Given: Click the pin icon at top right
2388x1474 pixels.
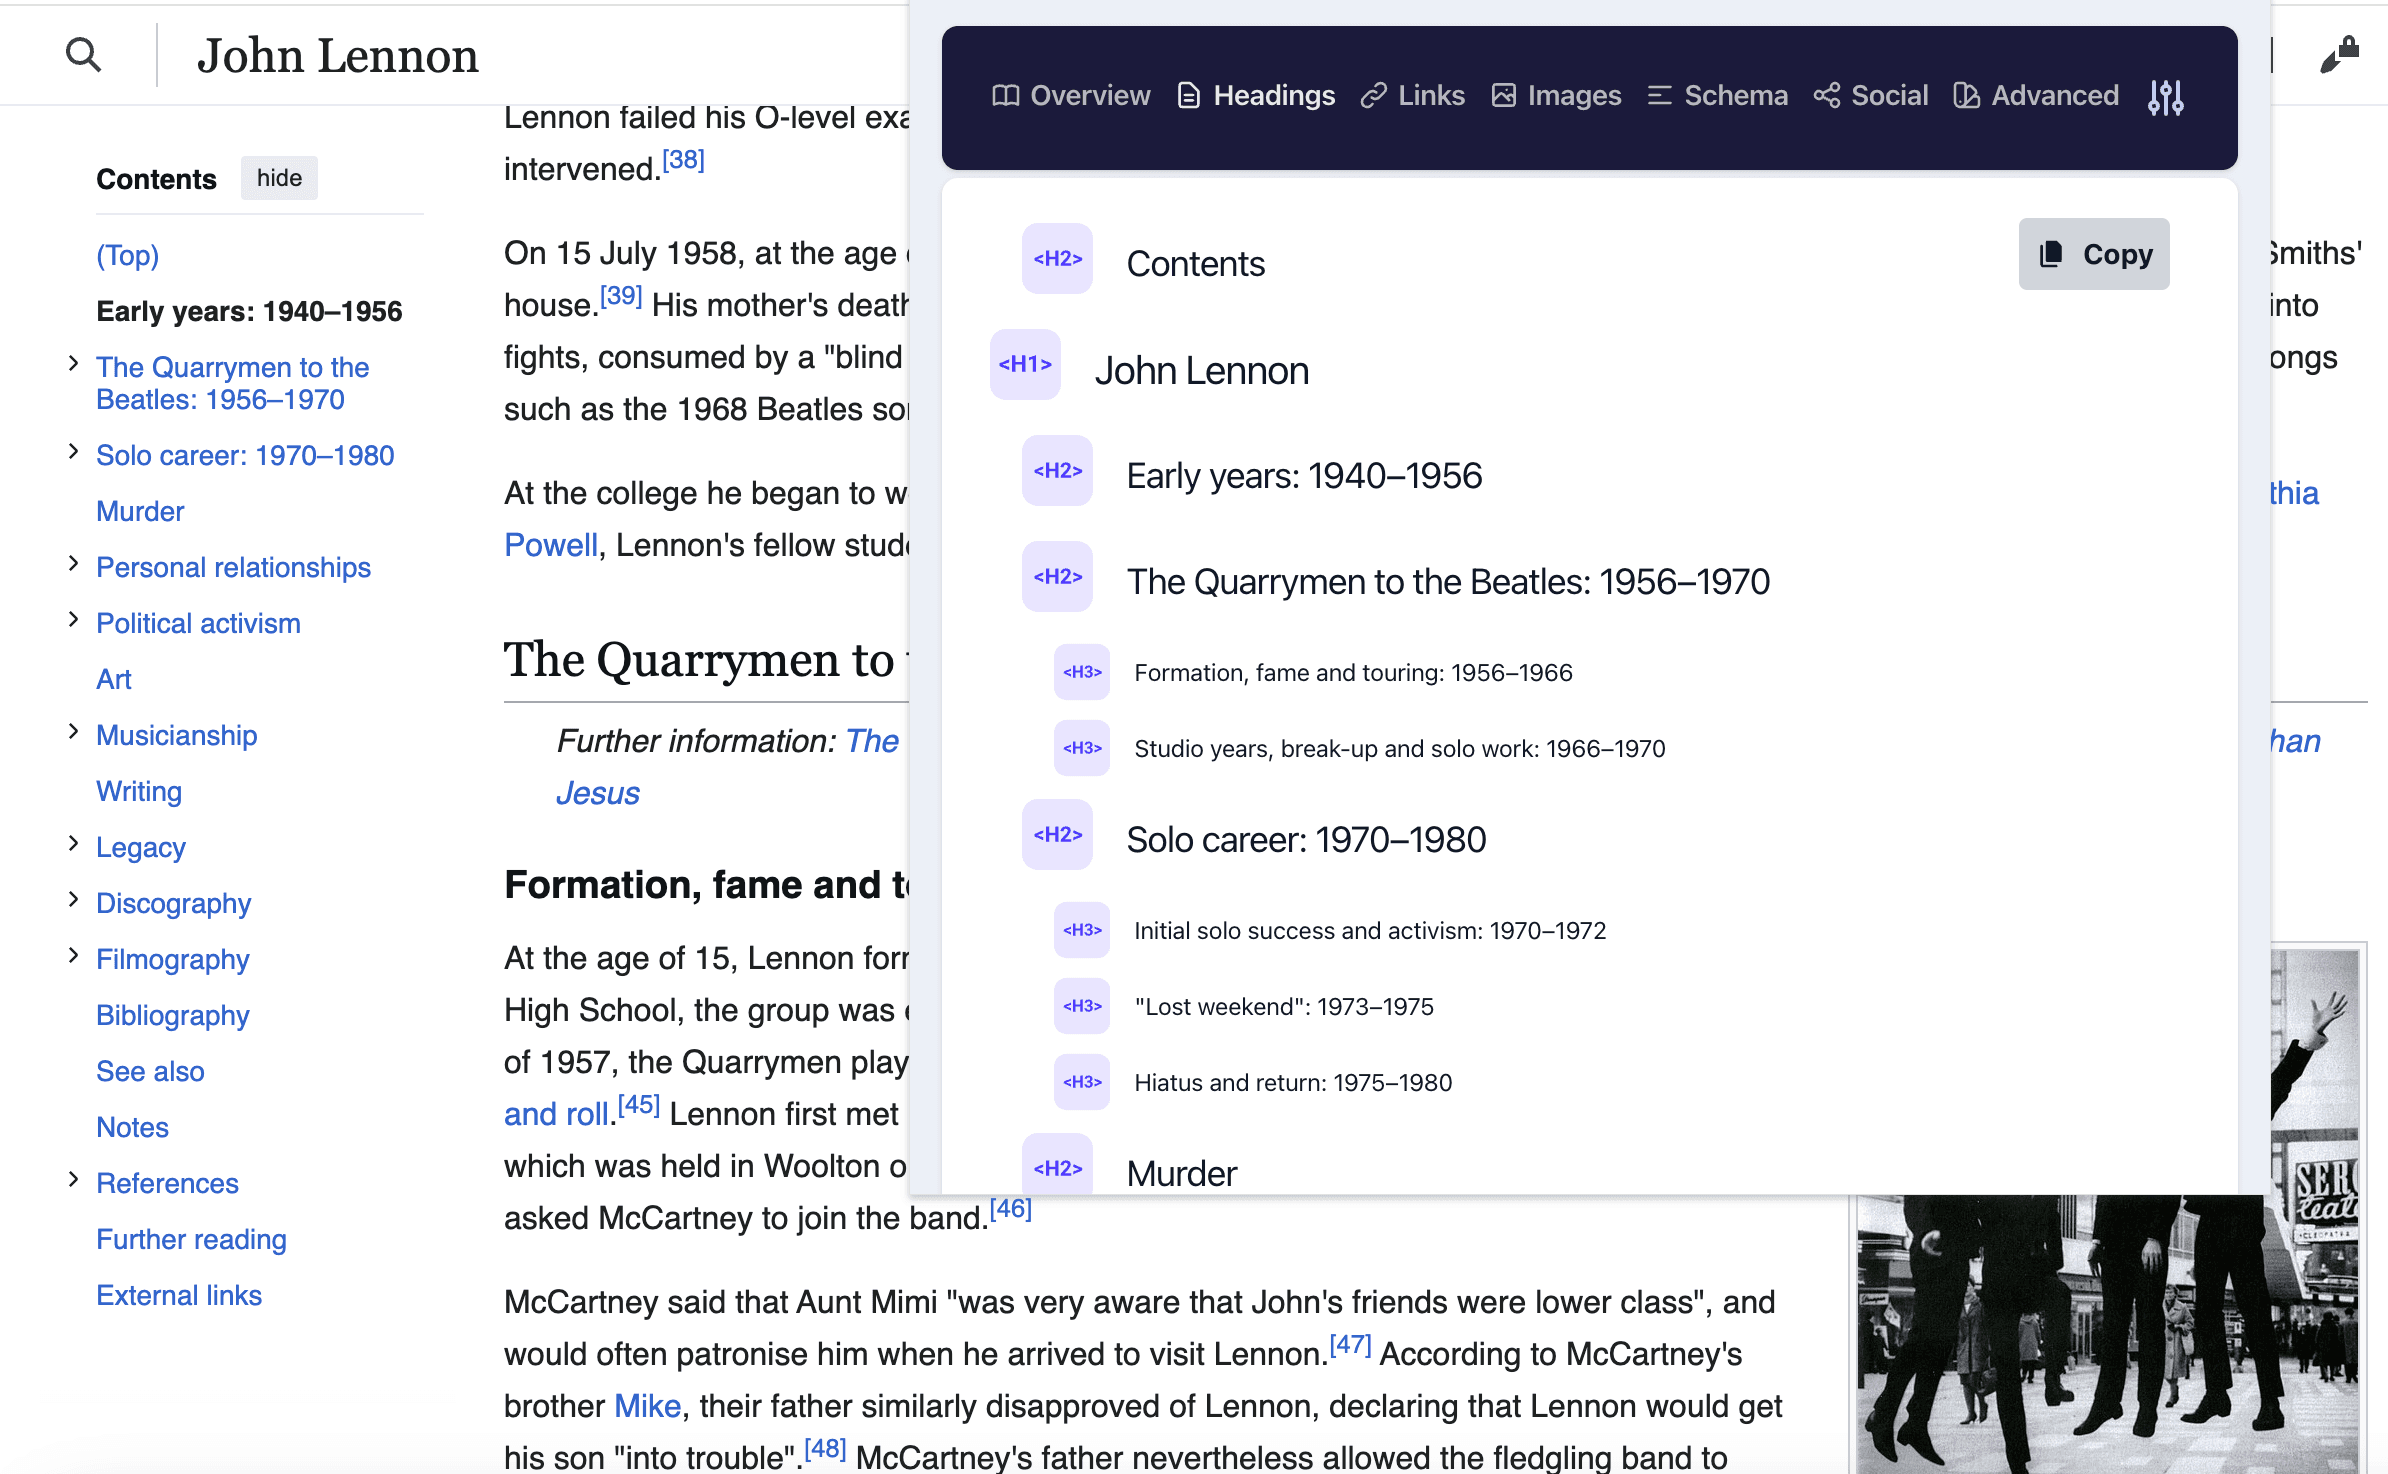Looking at the screenshot, I should point(2340,55).
